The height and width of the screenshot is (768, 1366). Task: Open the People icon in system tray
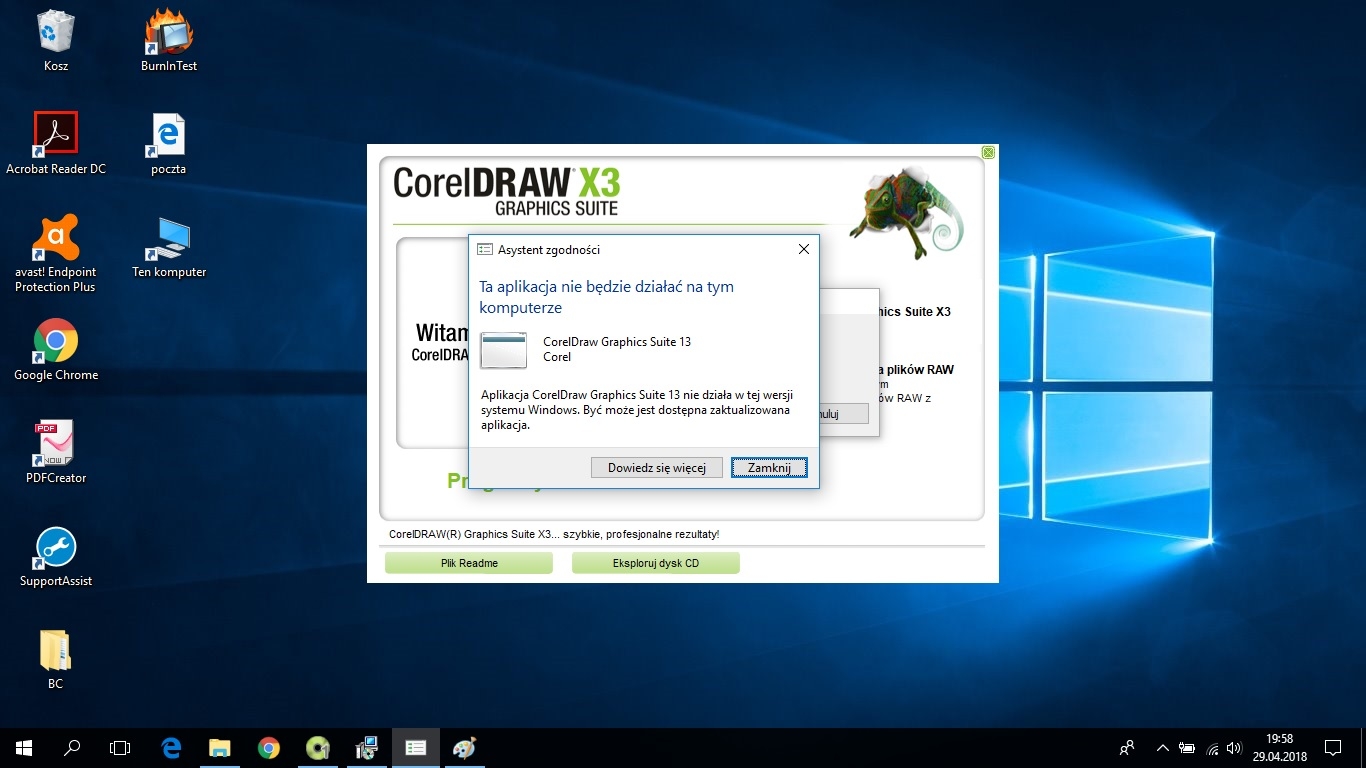click(x=1127, y=747)
